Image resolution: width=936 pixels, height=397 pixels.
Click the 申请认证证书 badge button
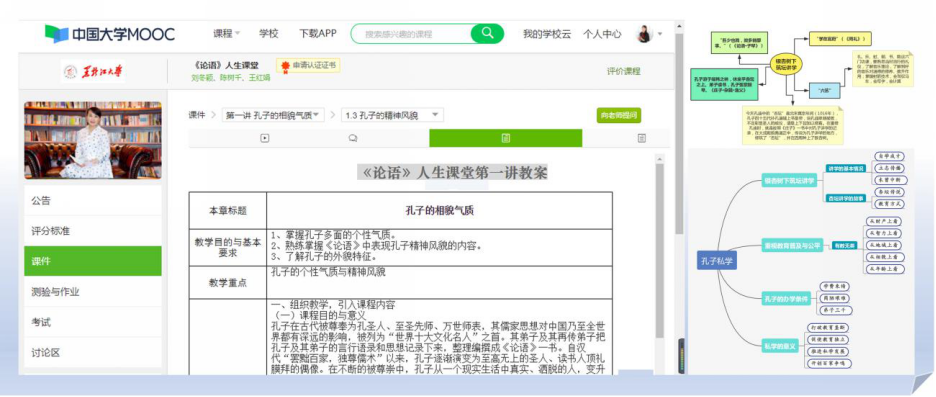[308, 65]
